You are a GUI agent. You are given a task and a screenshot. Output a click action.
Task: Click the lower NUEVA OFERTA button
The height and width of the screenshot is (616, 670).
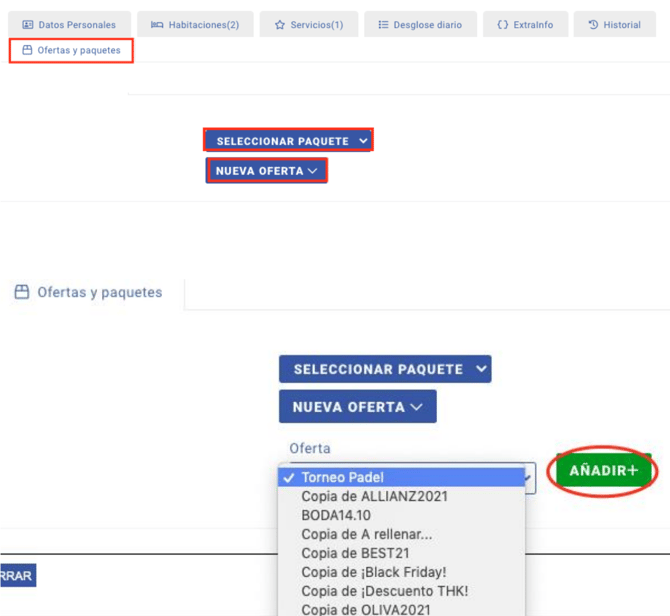coord(357,407)
